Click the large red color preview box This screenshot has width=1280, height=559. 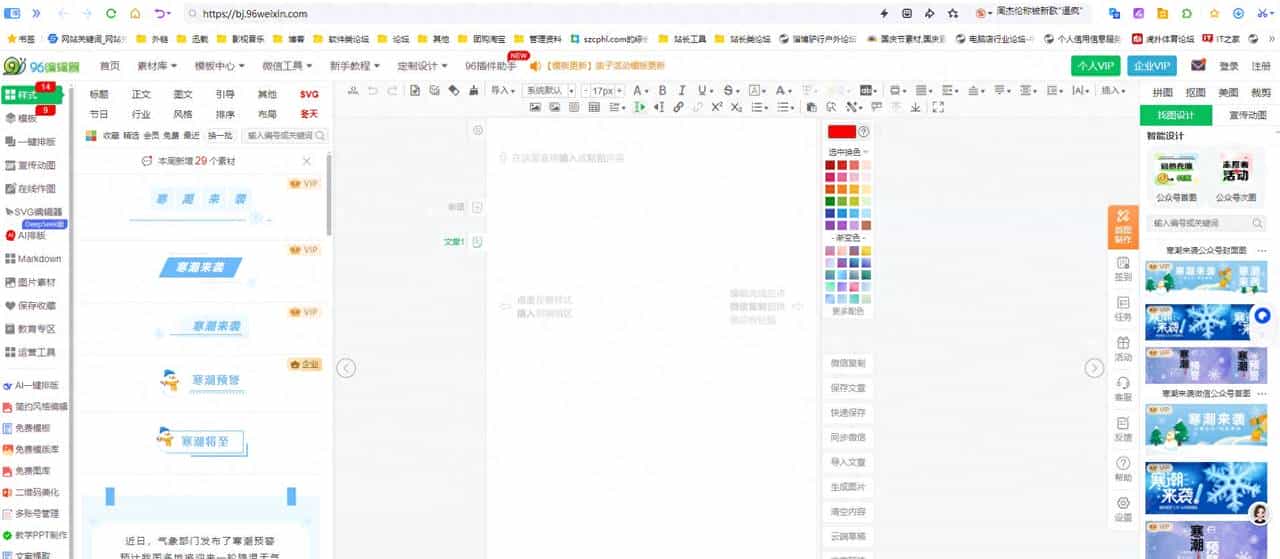[x=842, y=131]
